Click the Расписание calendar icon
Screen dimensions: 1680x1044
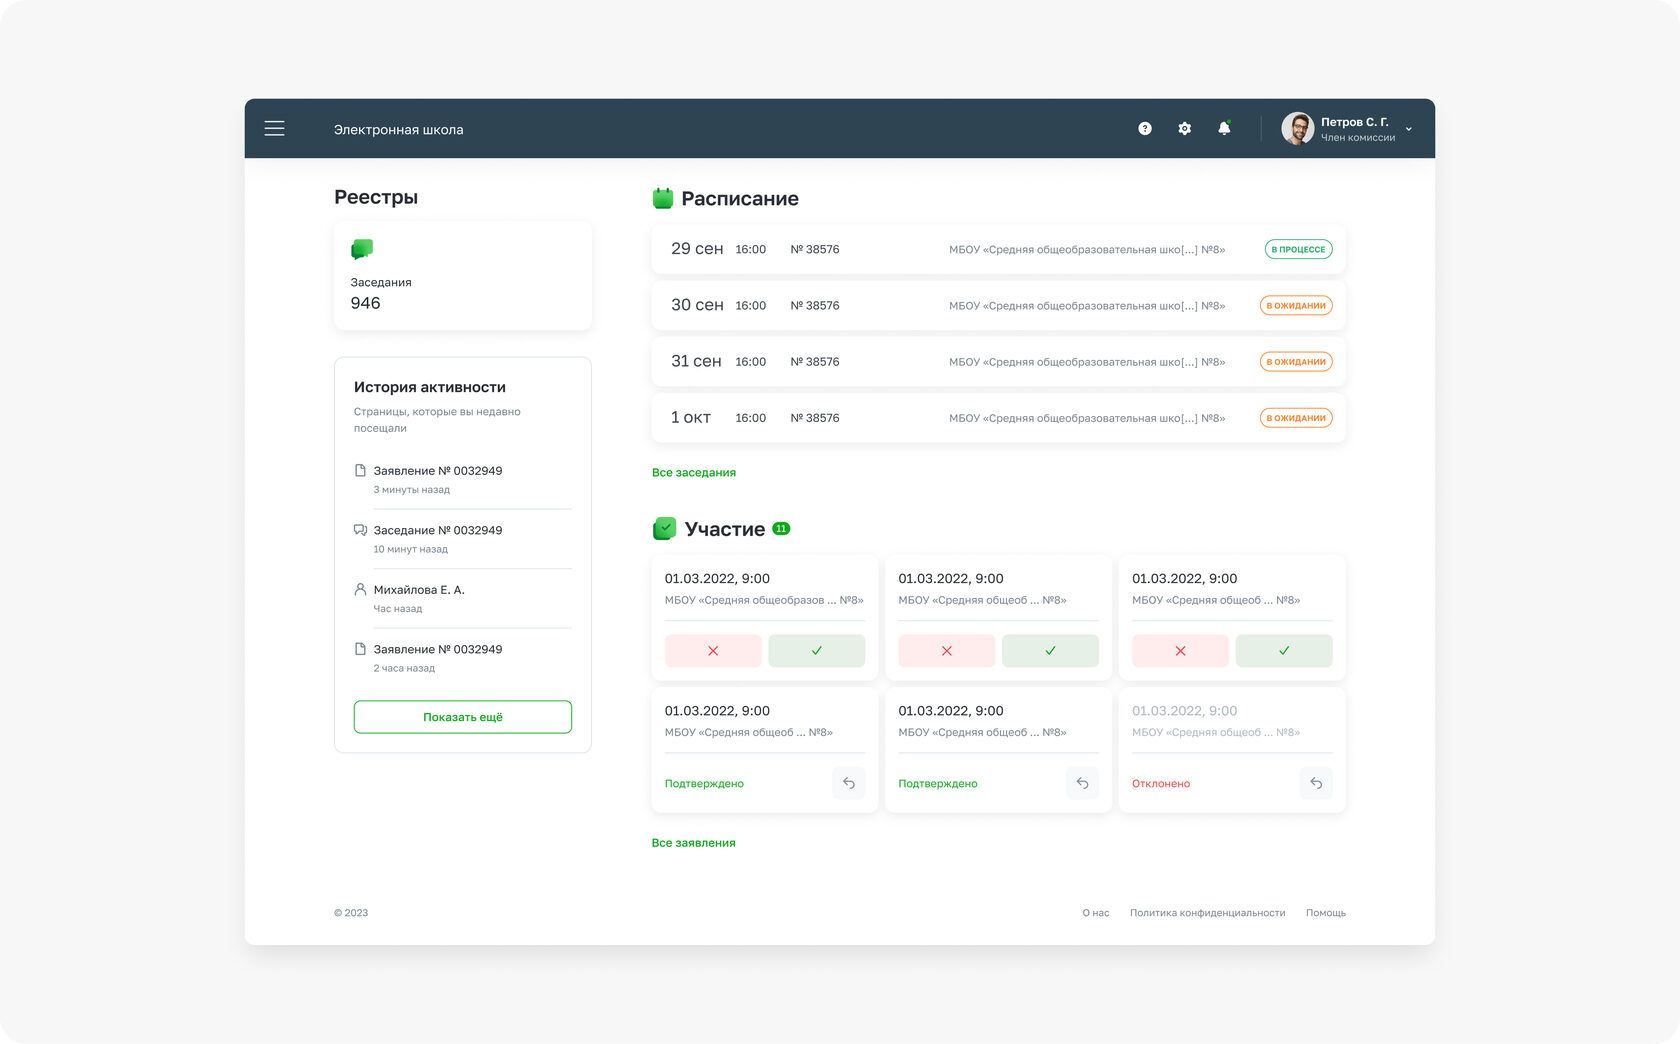(663, 198)
